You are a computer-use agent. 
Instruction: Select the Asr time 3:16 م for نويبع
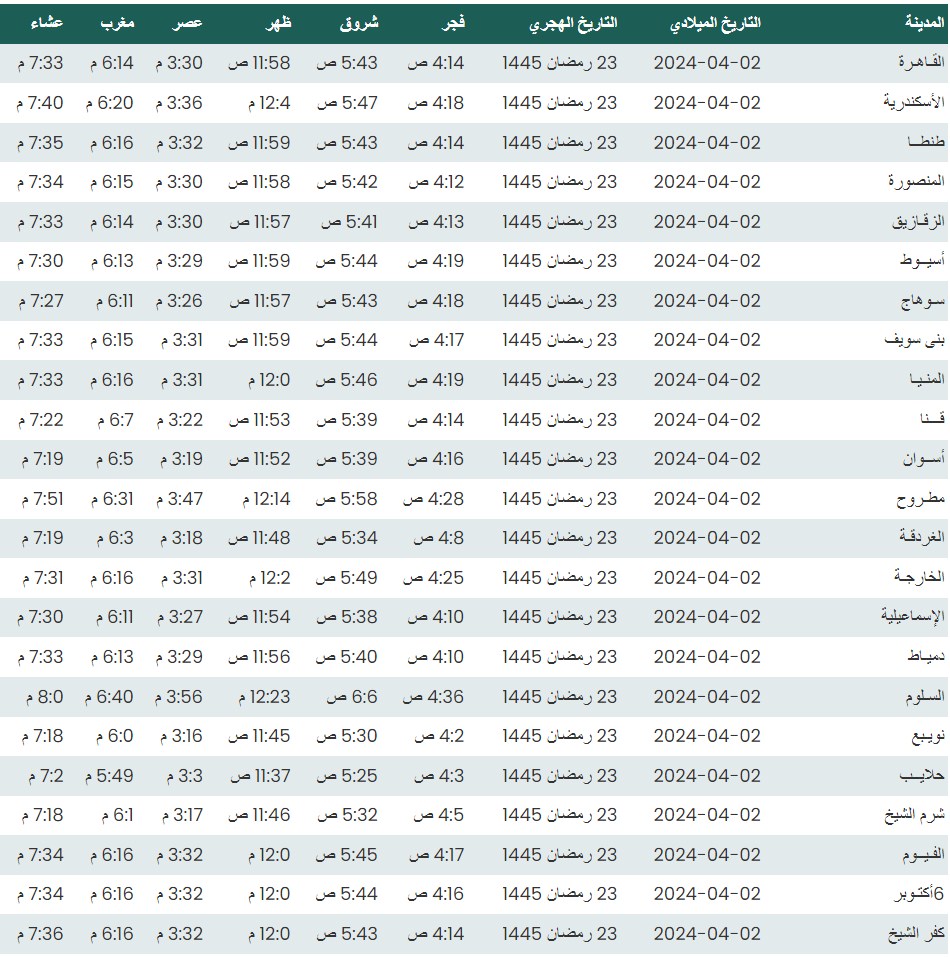pos(179,736)
